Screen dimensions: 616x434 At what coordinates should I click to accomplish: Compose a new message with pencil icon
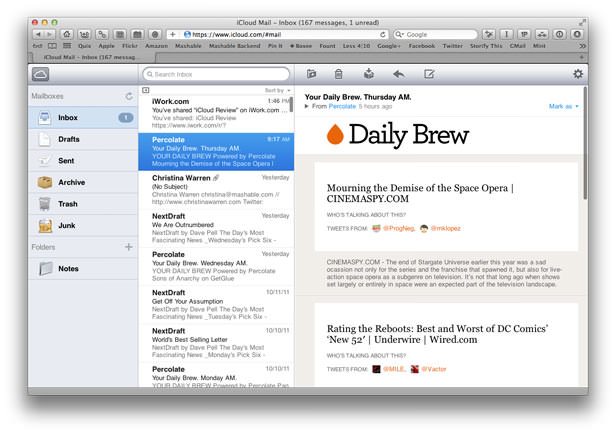[x=429, y=74]
